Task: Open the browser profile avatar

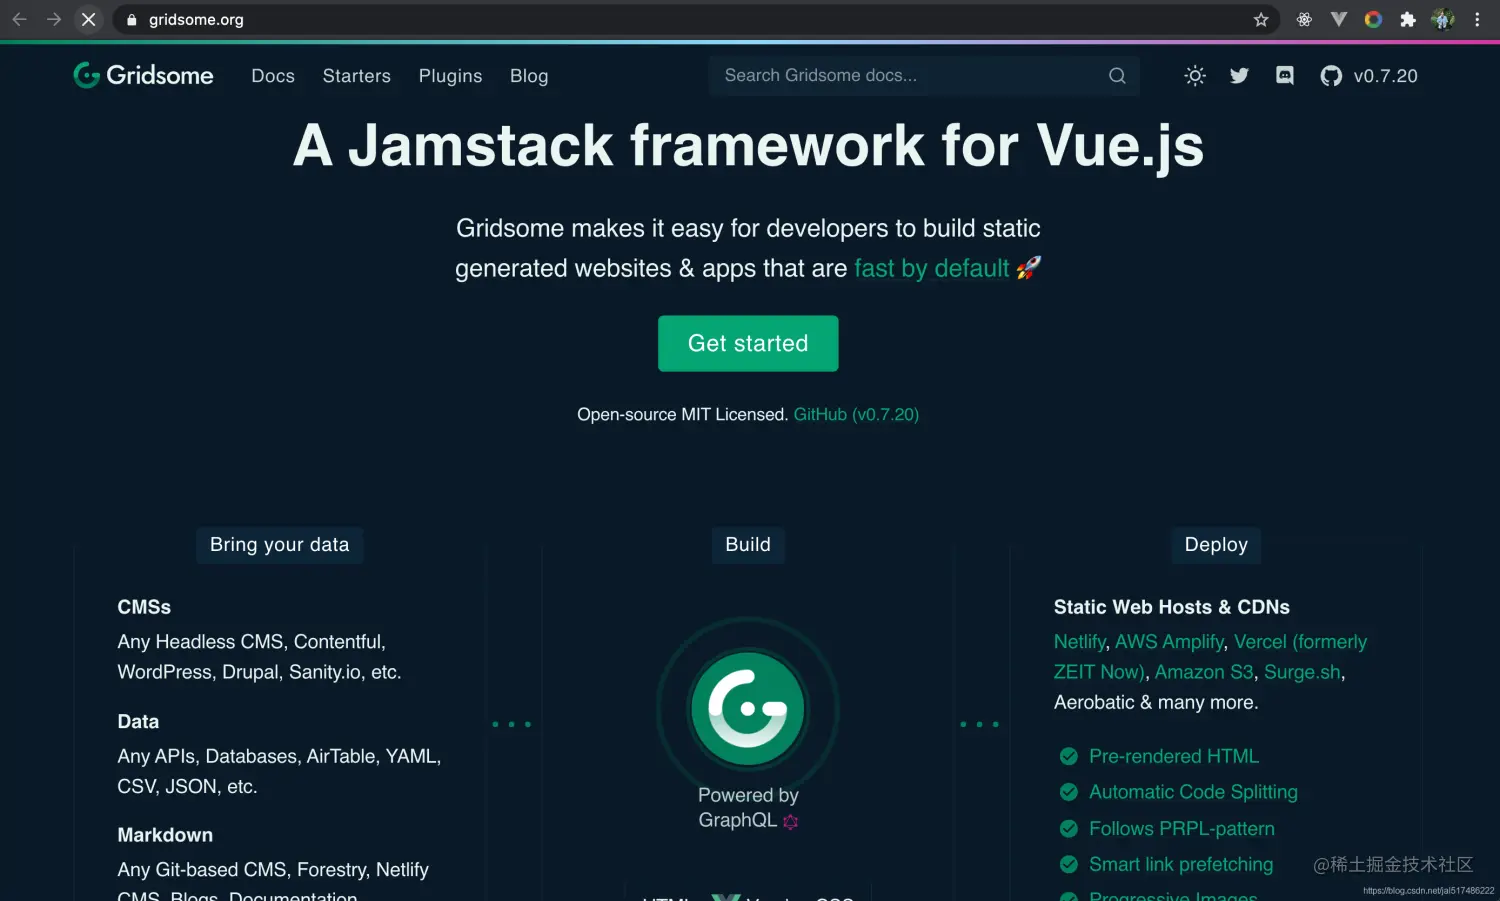Action: (x=1442, y=19)
